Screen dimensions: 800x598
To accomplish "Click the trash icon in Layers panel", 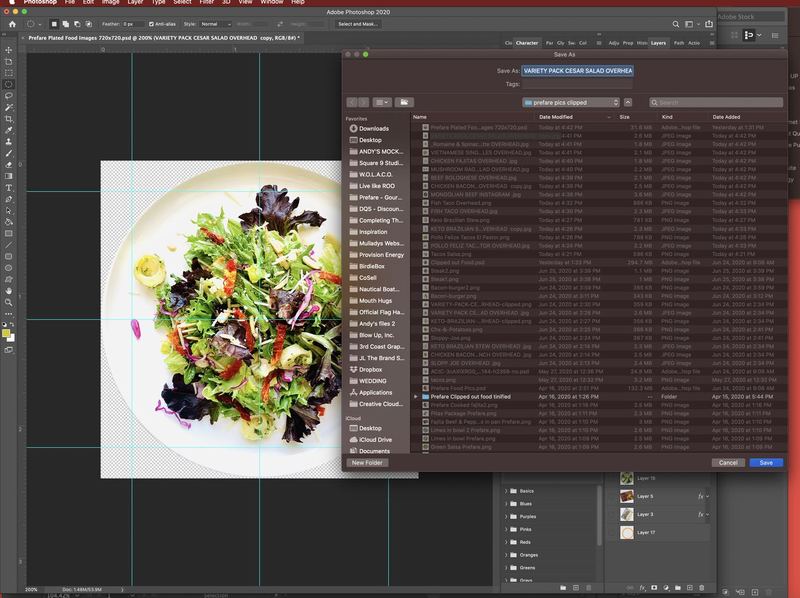I will pyautogui.click(x=702, y=588).
